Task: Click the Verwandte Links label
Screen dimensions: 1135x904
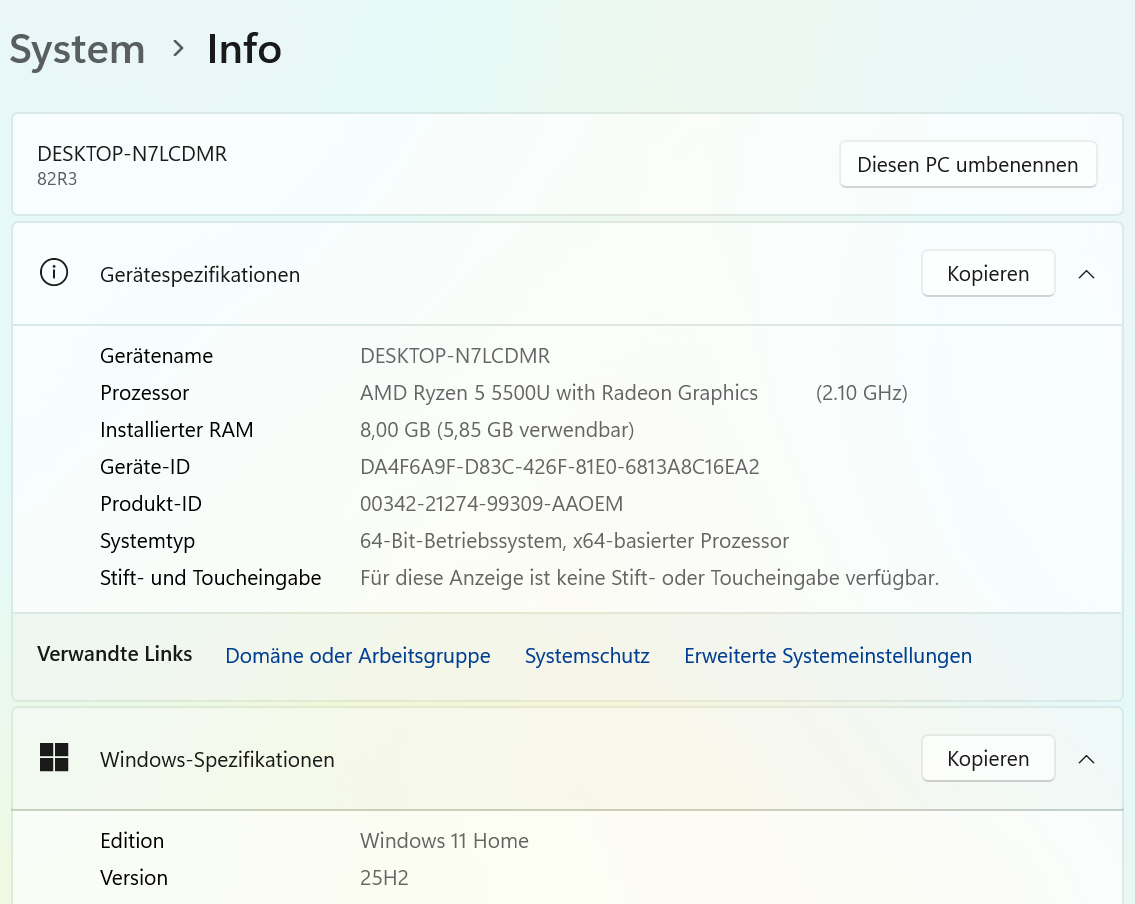Action: pyautogui.click(x=114, y=654)
